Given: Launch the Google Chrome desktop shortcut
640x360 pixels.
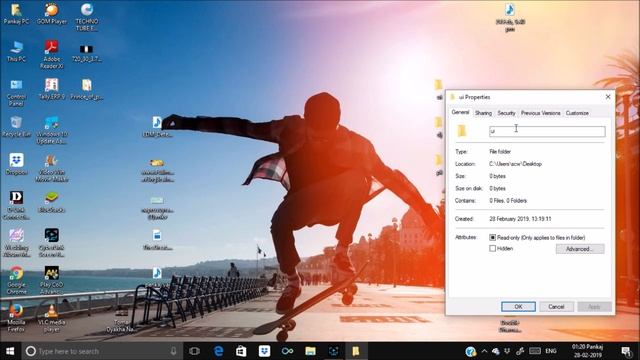Looking at the screenshot, I should click(x=16, y=280).
